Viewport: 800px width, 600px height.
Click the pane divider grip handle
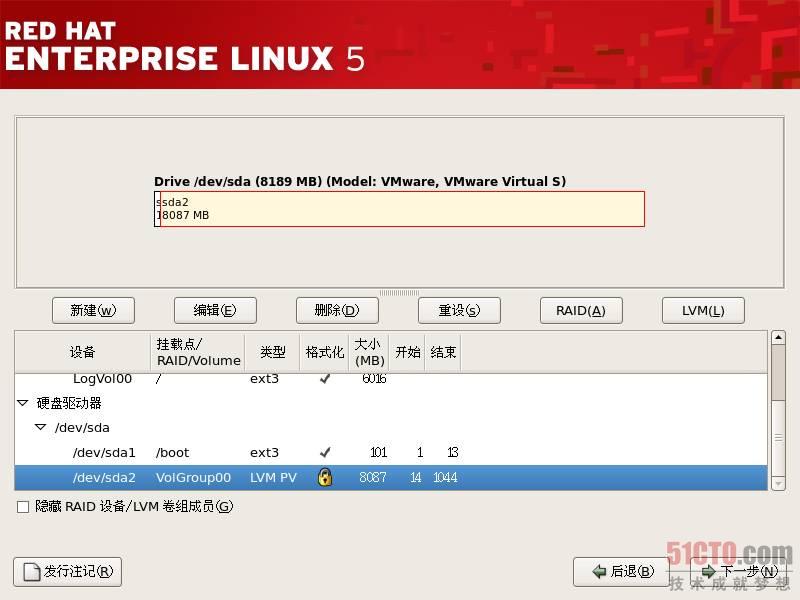click(399, 293)
